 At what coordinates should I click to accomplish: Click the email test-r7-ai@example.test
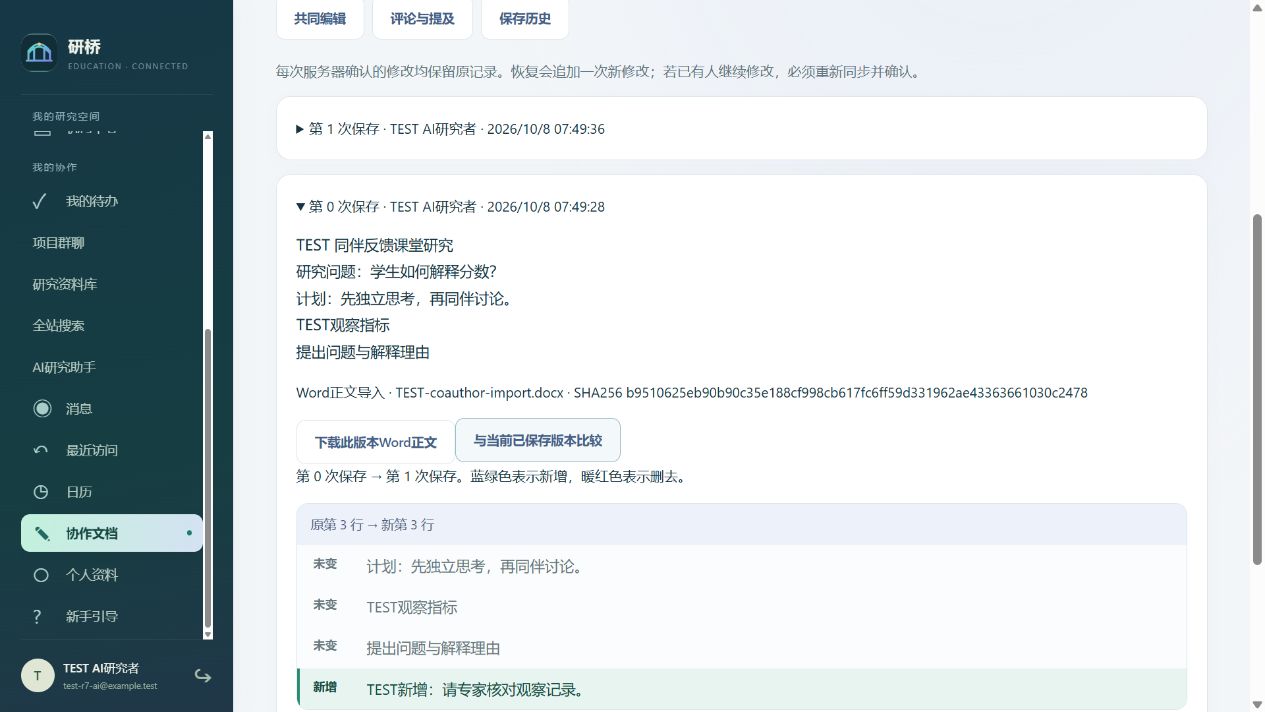110,686
